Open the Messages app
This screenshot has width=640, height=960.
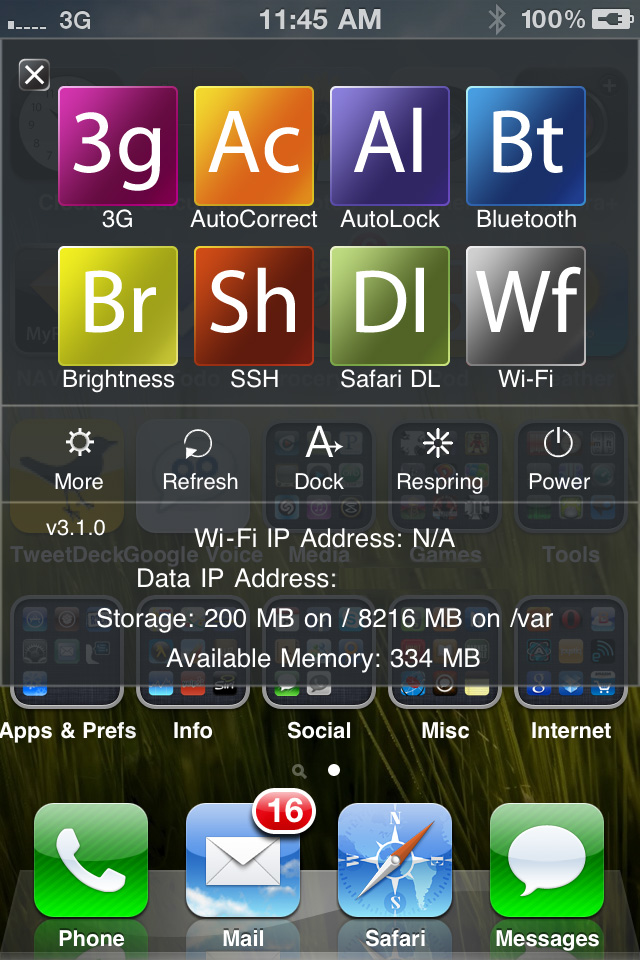click(547, 860)
